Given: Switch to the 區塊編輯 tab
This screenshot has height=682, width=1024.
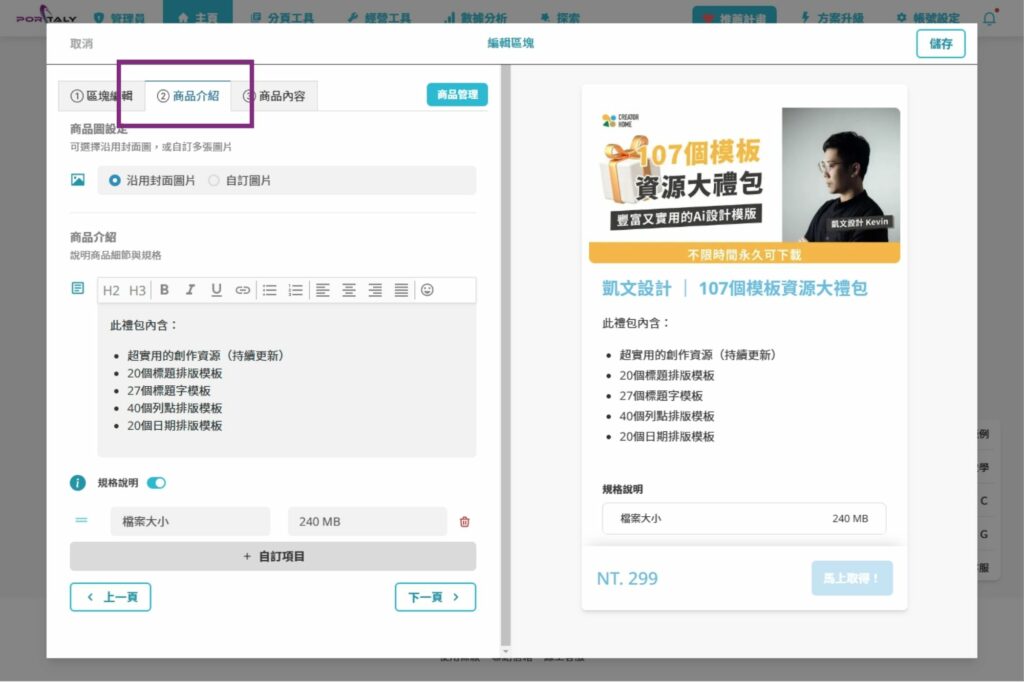Looking at the screenshot, I should (101, 96).
